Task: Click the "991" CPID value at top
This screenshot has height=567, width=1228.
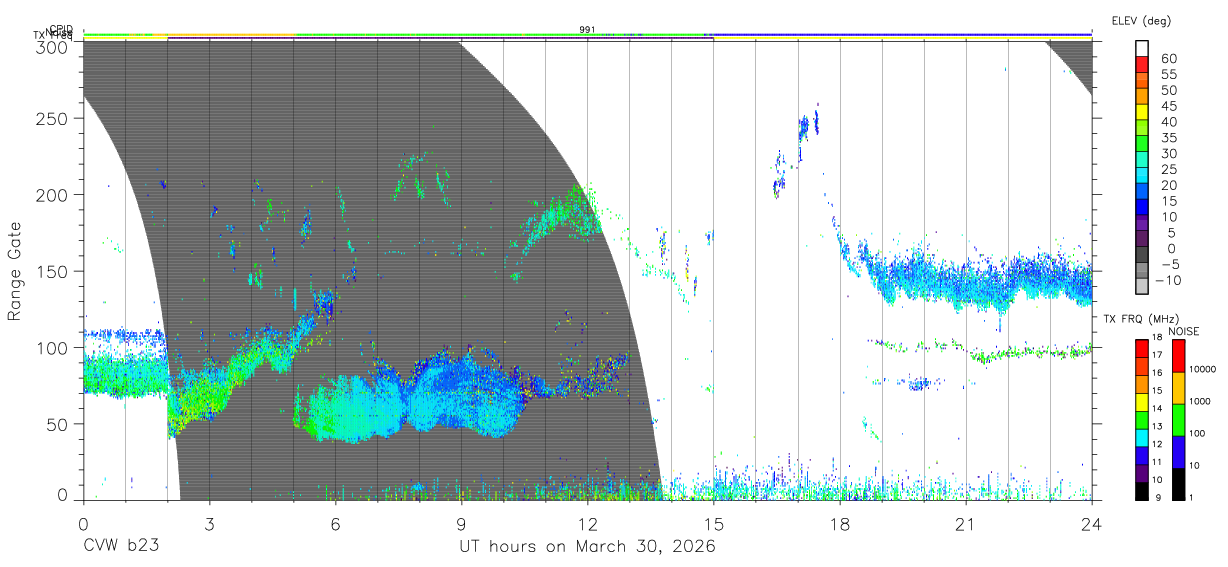Action: (587, 30)
